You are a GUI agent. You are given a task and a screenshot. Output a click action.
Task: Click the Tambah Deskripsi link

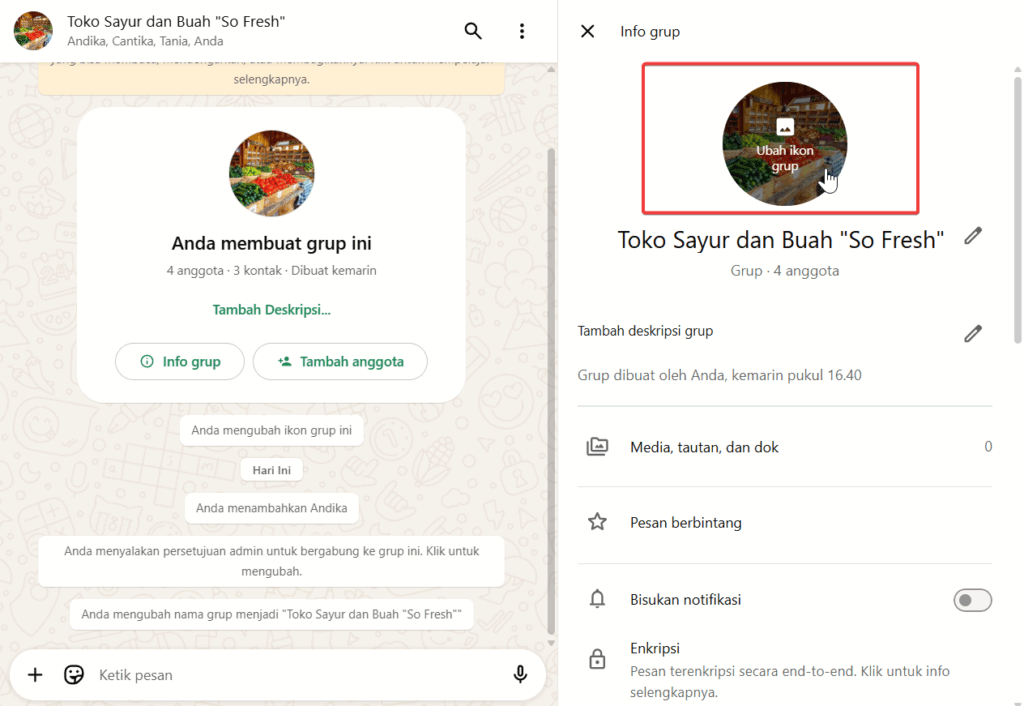tap(271, 310)
